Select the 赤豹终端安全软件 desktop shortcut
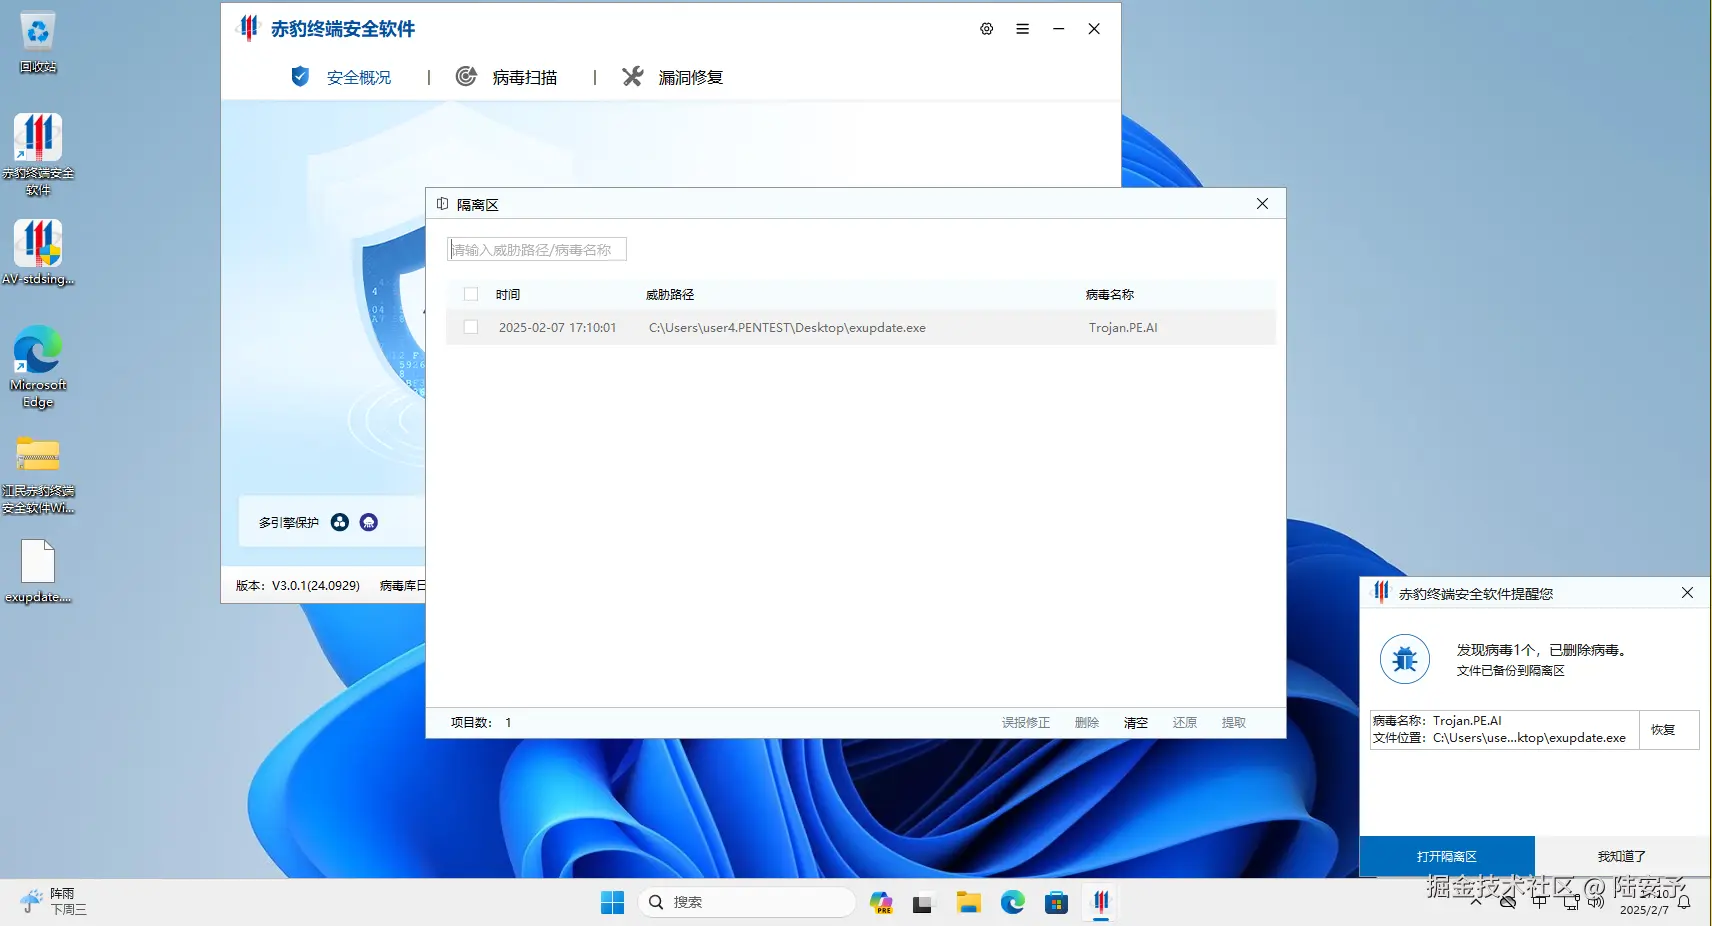 (x=38, y=155)
